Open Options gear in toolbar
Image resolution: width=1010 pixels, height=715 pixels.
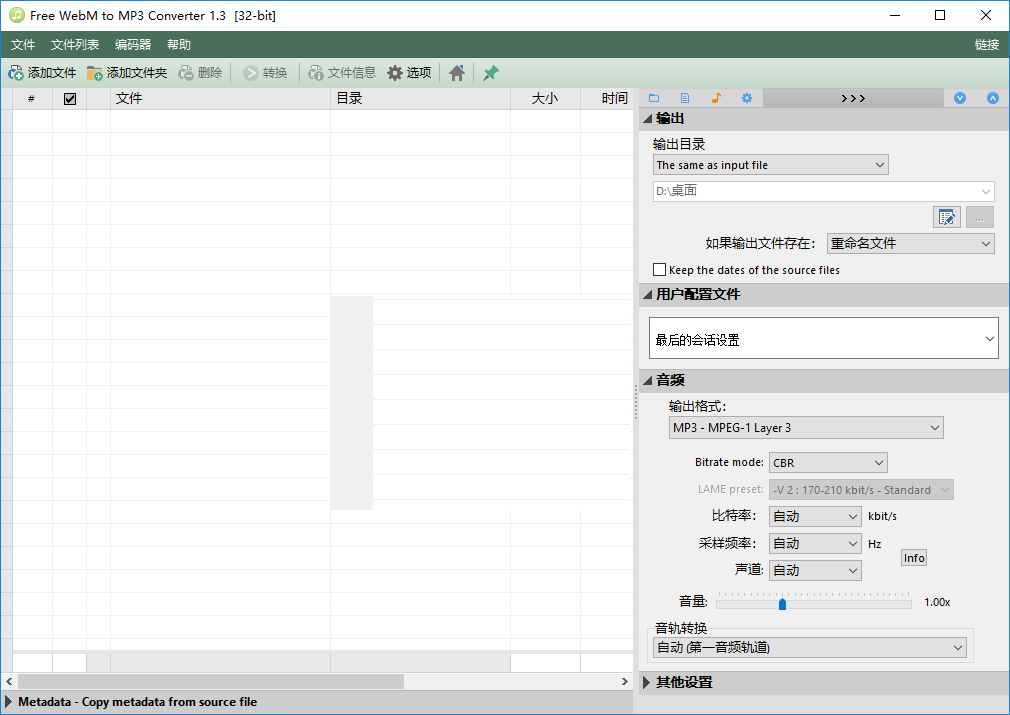click(x=395, y=73)
